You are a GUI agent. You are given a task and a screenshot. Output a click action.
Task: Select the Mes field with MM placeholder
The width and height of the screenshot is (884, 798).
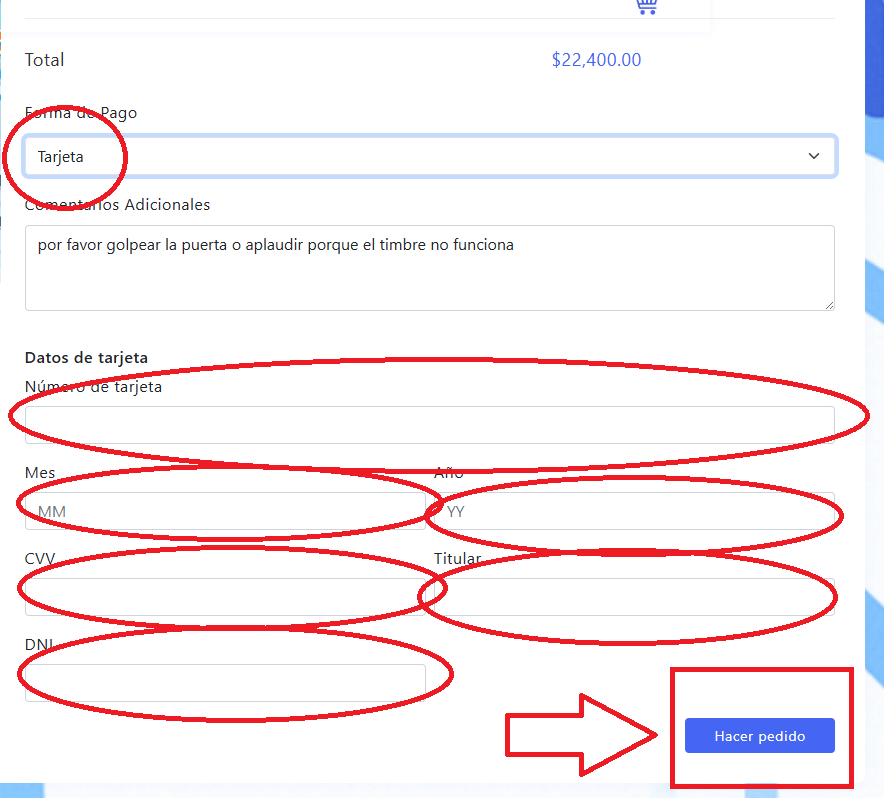click(225, 511)
